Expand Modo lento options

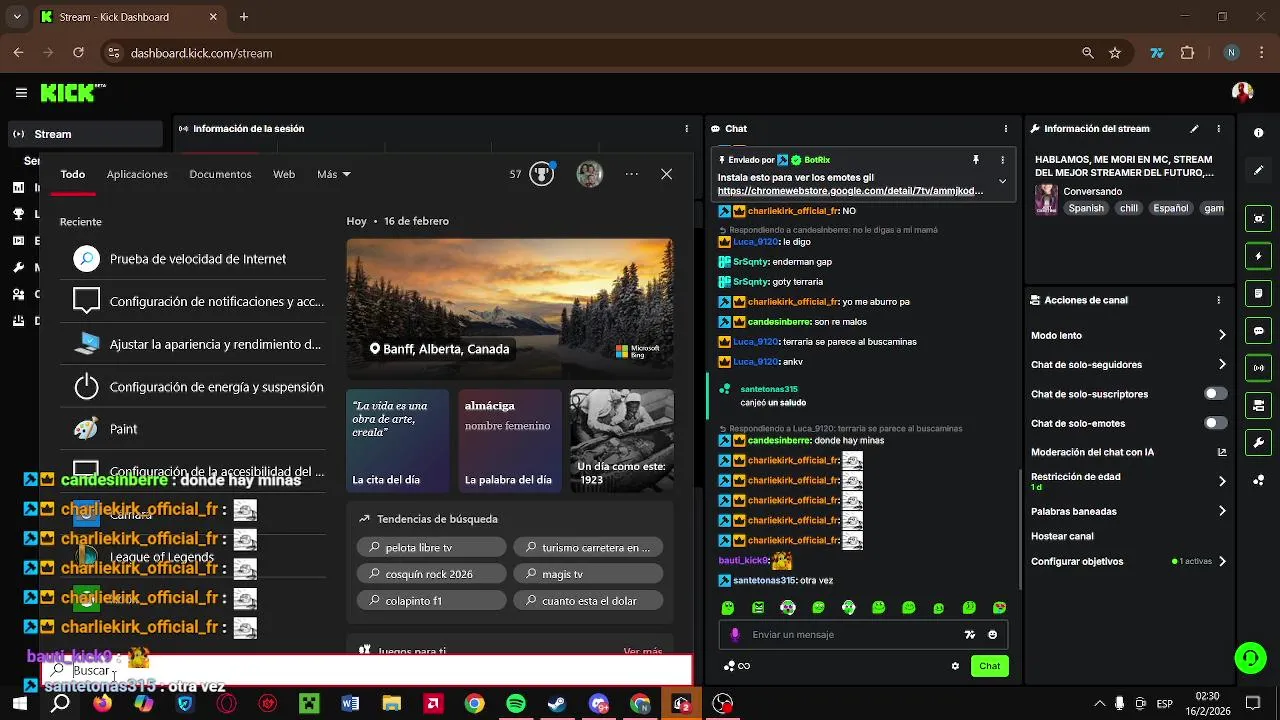point(1222,336)
